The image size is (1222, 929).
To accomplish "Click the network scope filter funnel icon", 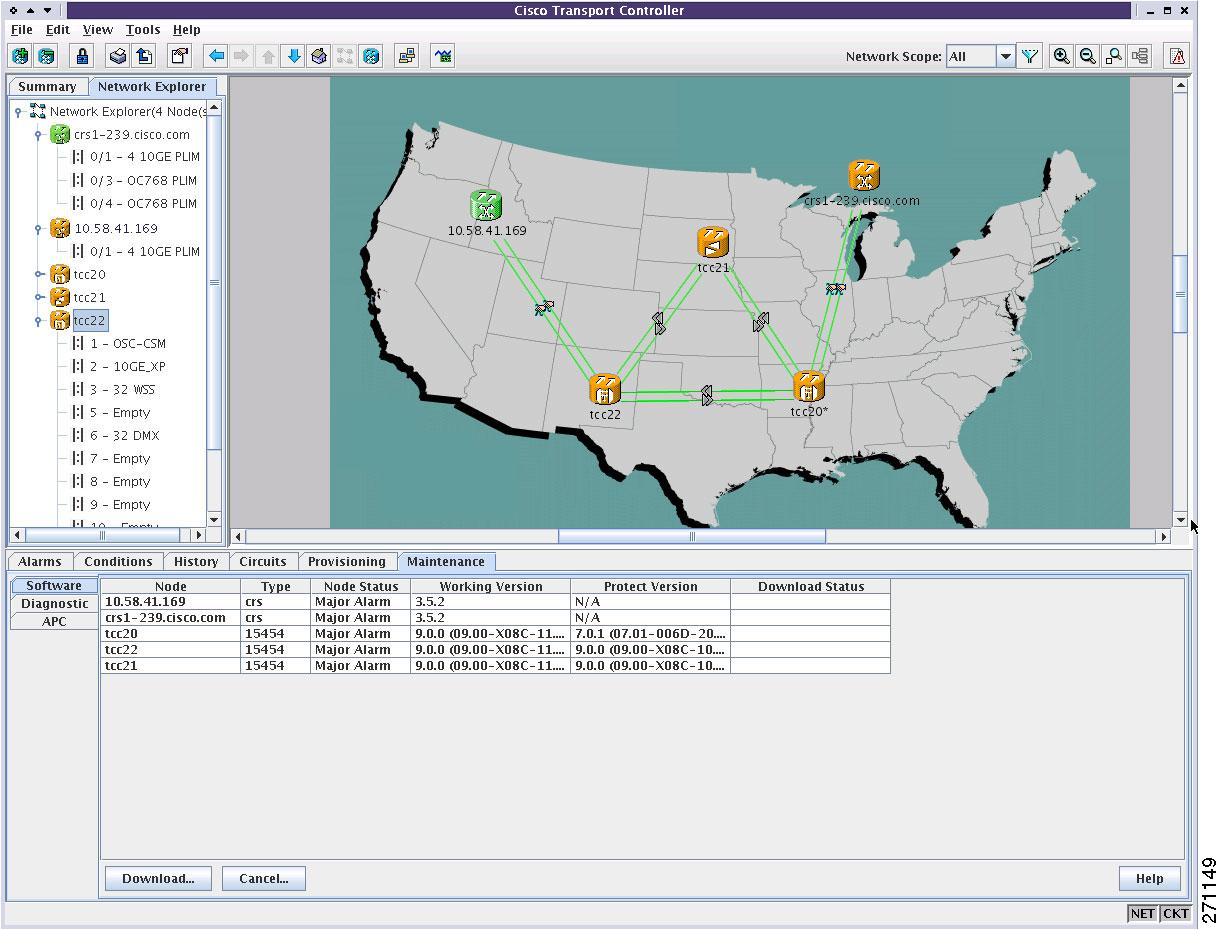I will click(x=1029, y=56).
